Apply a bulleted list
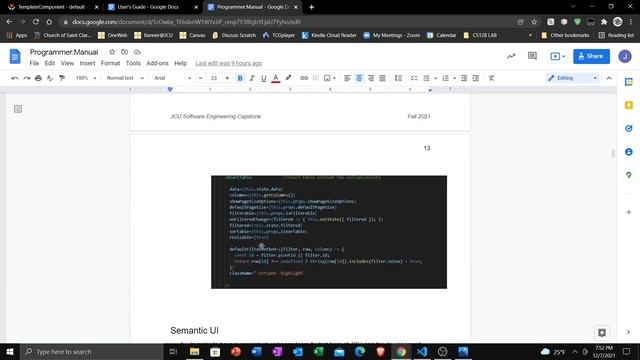 coord(427,78)
